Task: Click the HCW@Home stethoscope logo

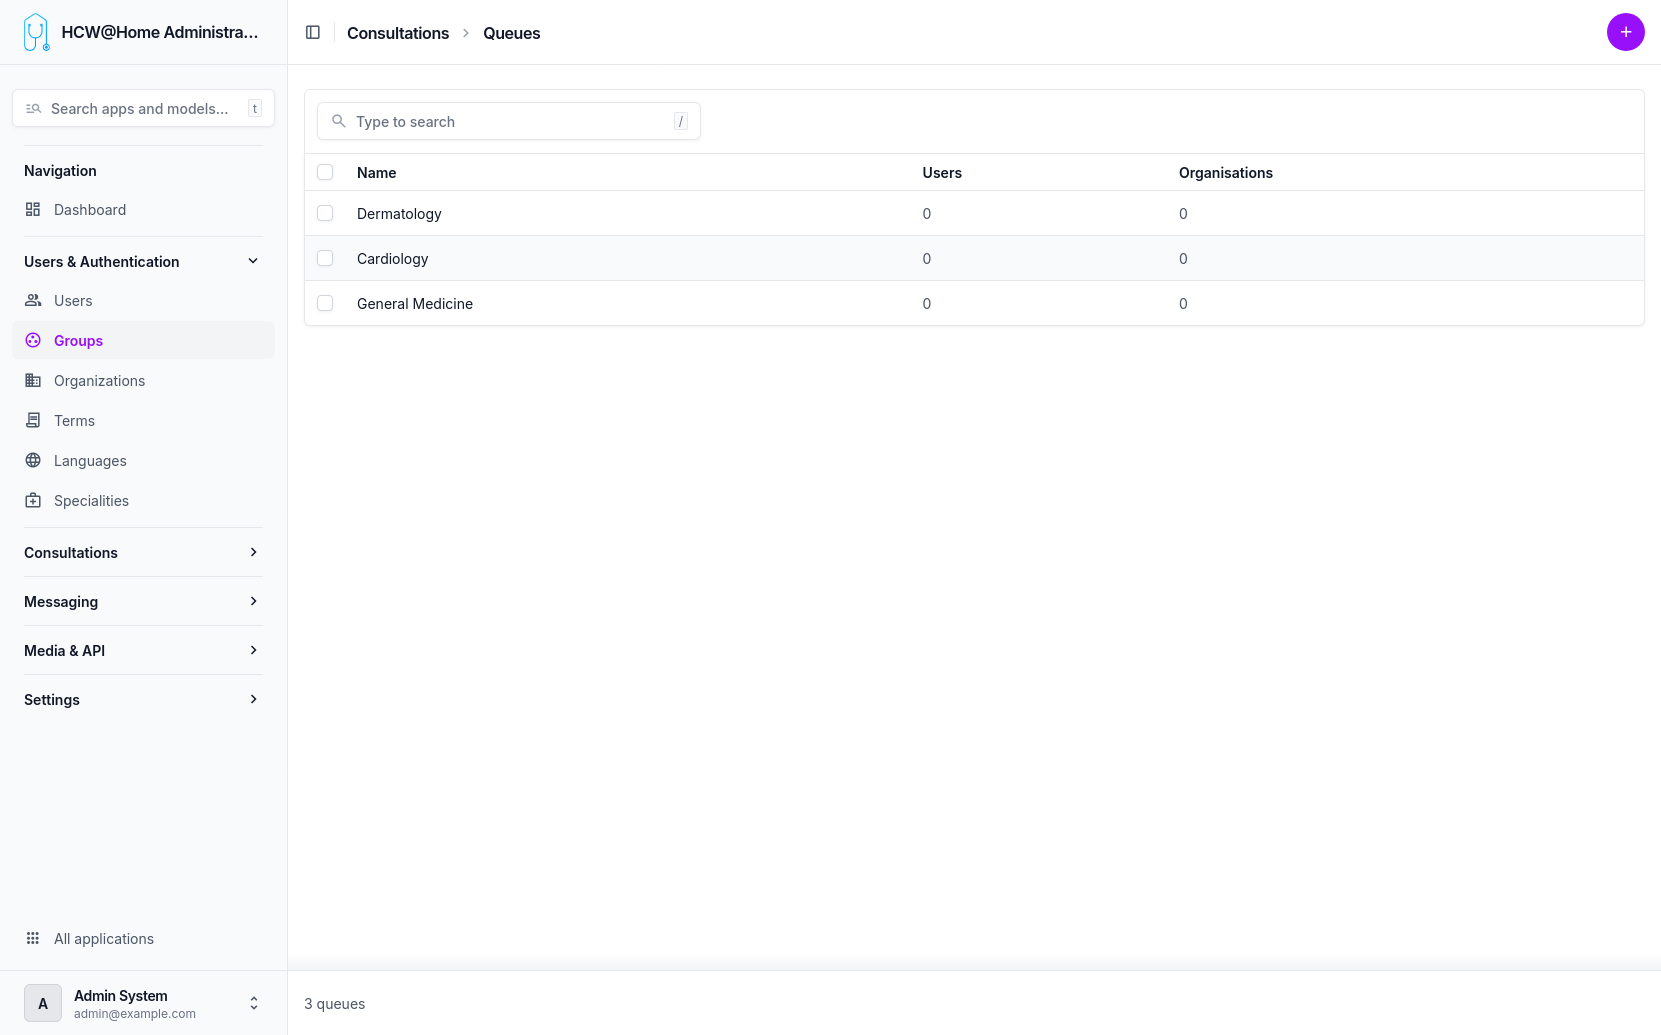Action: (36, 32)
